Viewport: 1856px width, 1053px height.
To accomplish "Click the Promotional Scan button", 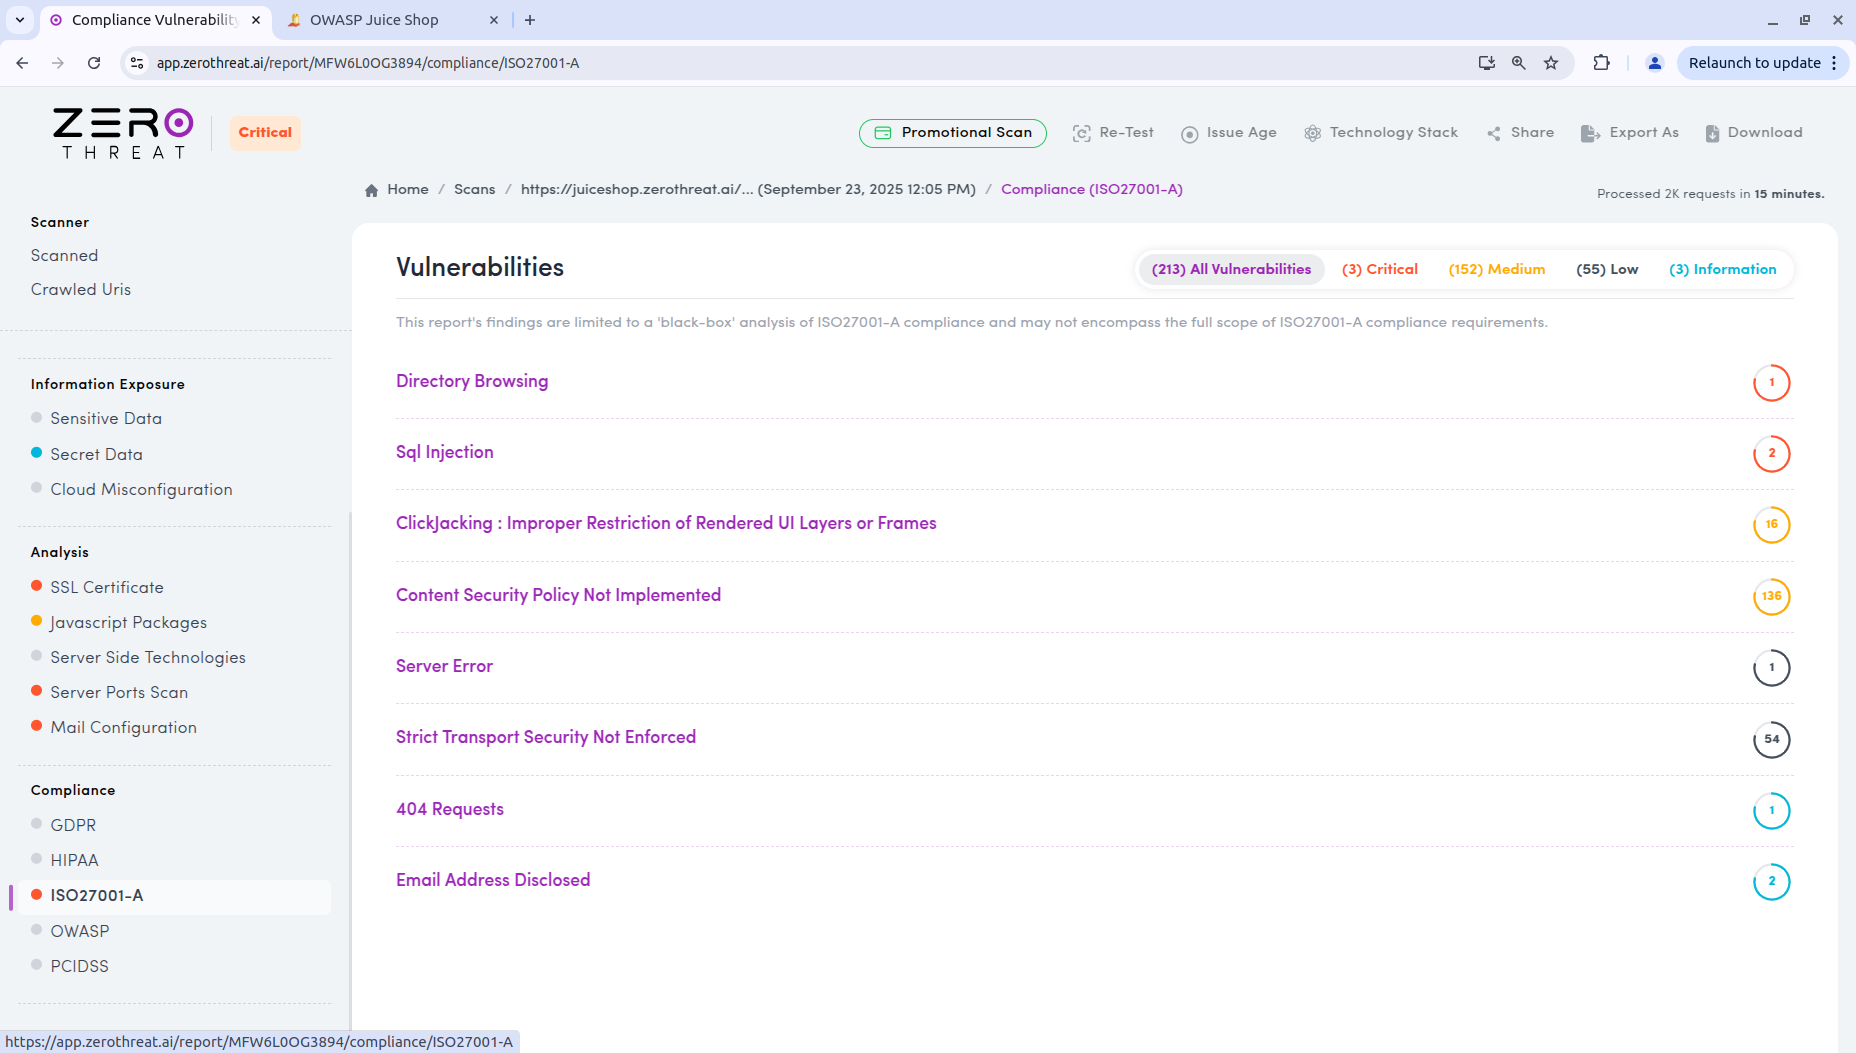I will 952,133.
